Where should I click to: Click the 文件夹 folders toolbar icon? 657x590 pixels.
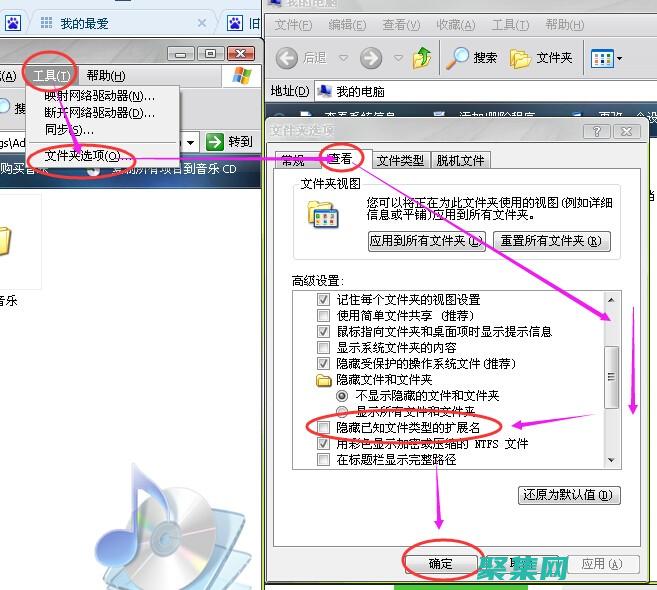520,58
